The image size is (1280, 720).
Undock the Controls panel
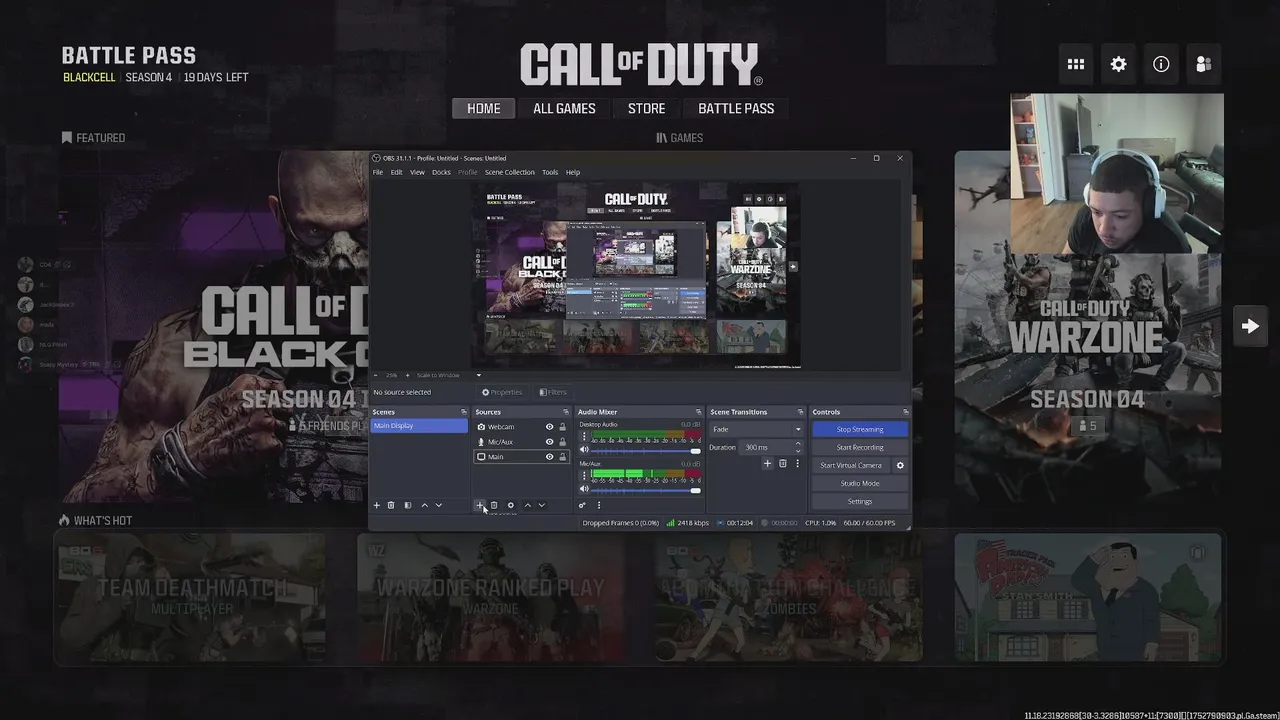pyautogui.click(x=905, y=412)
